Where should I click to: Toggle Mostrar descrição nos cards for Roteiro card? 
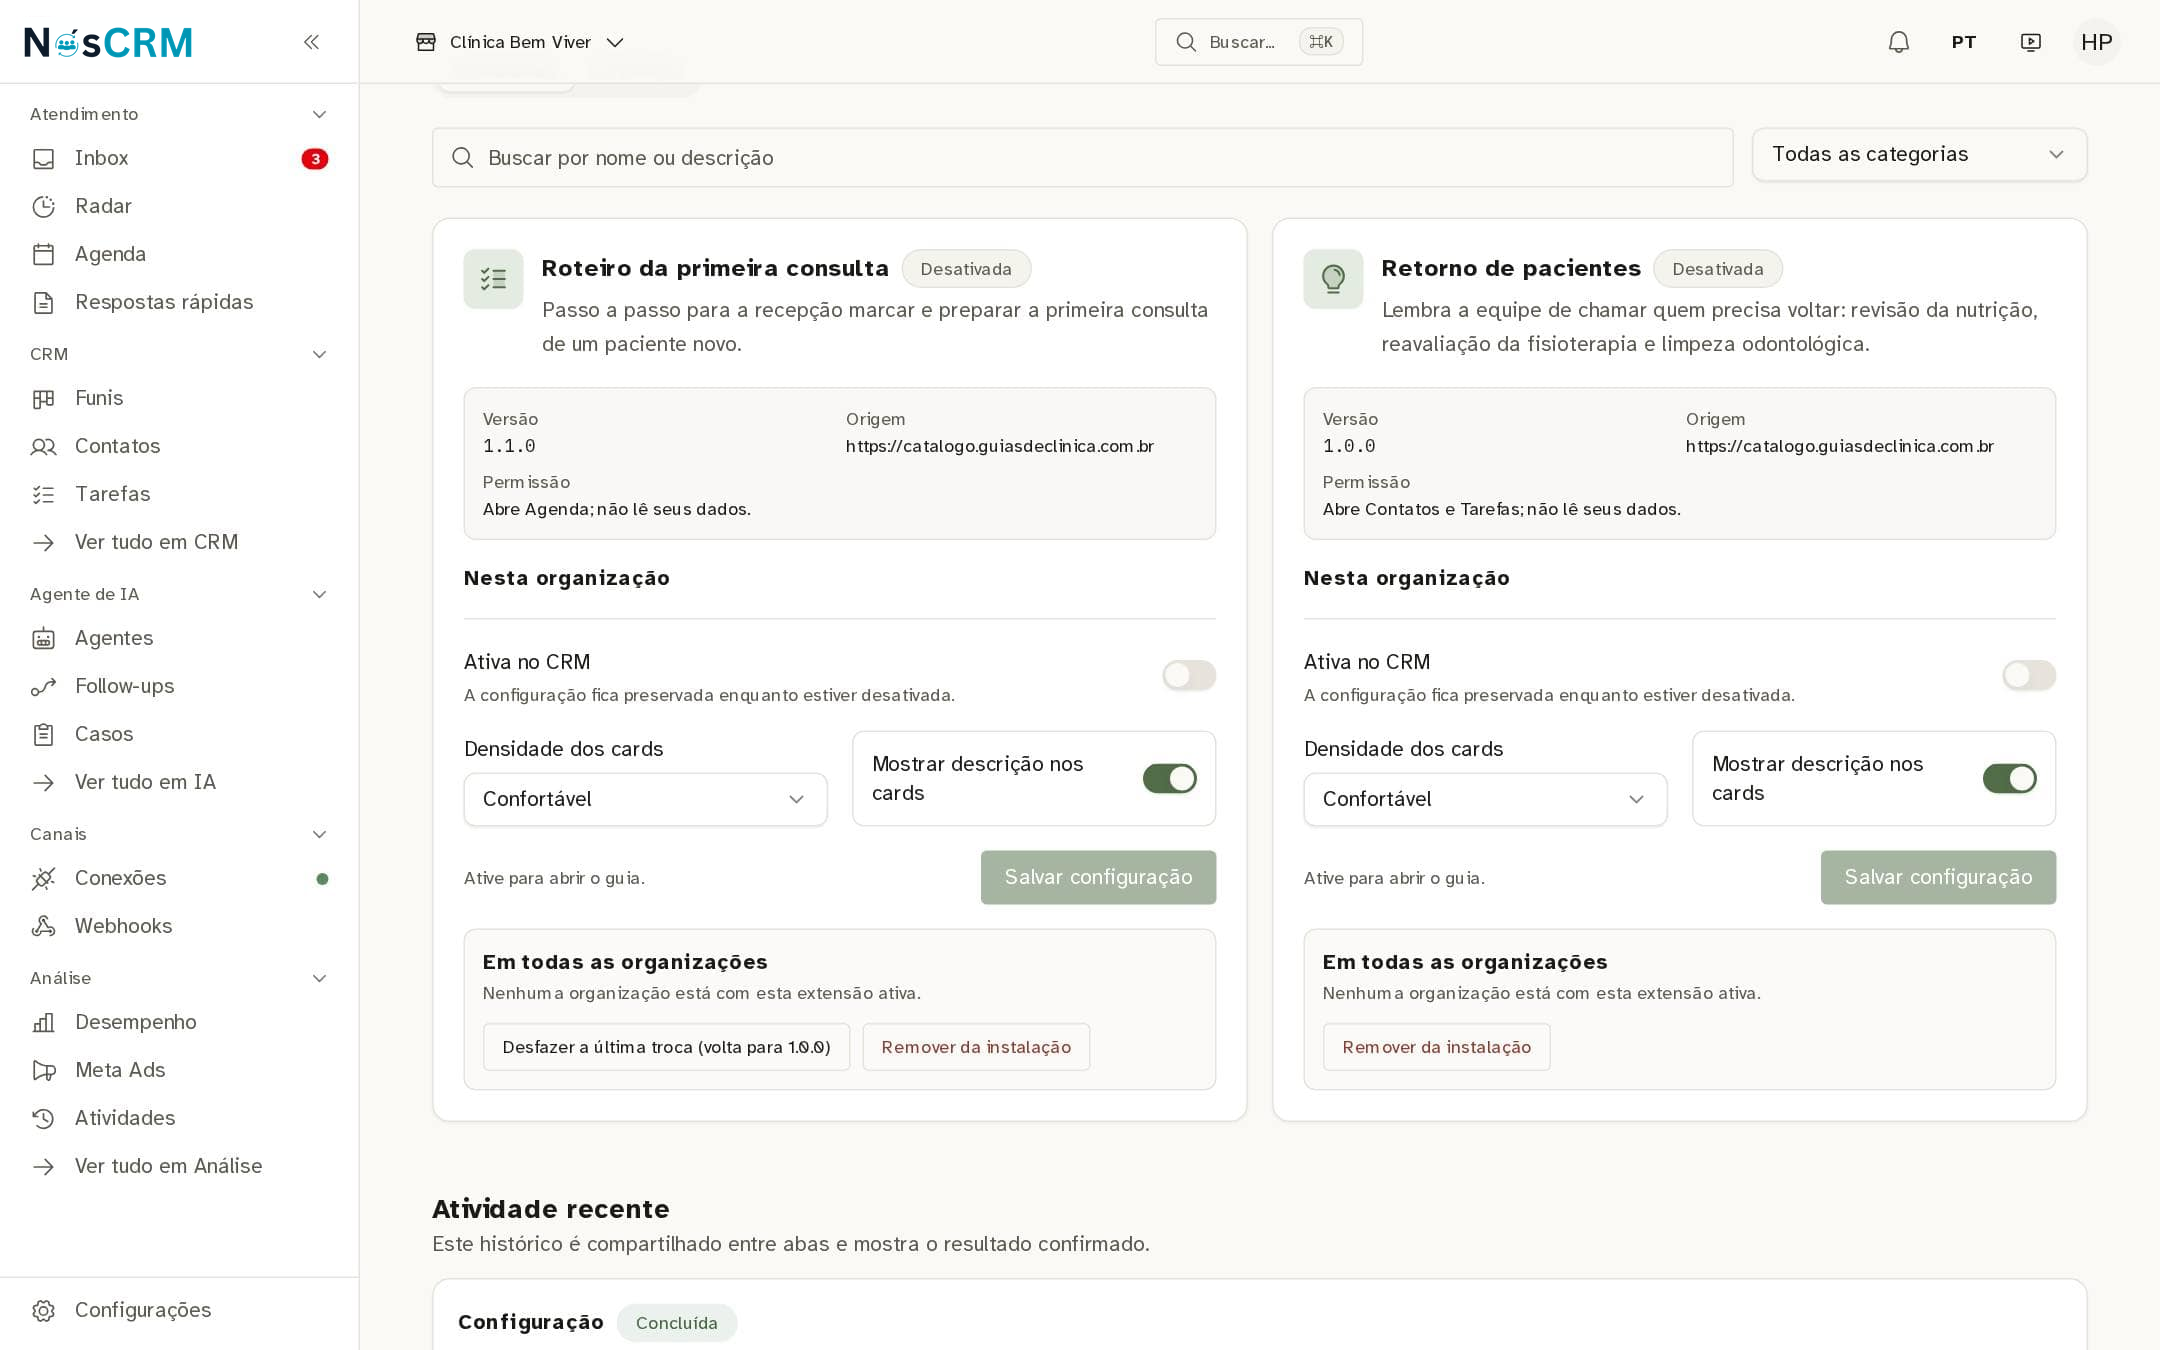click(1170, 778)
